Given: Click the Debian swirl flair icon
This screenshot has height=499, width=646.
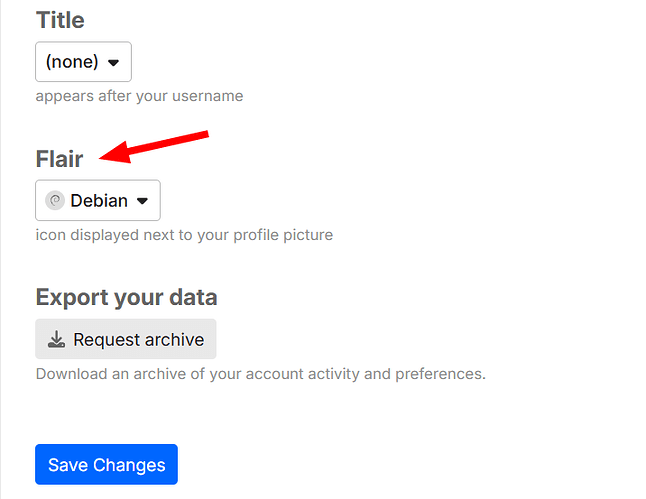Looking at the screenshot, I should (55, 201).
